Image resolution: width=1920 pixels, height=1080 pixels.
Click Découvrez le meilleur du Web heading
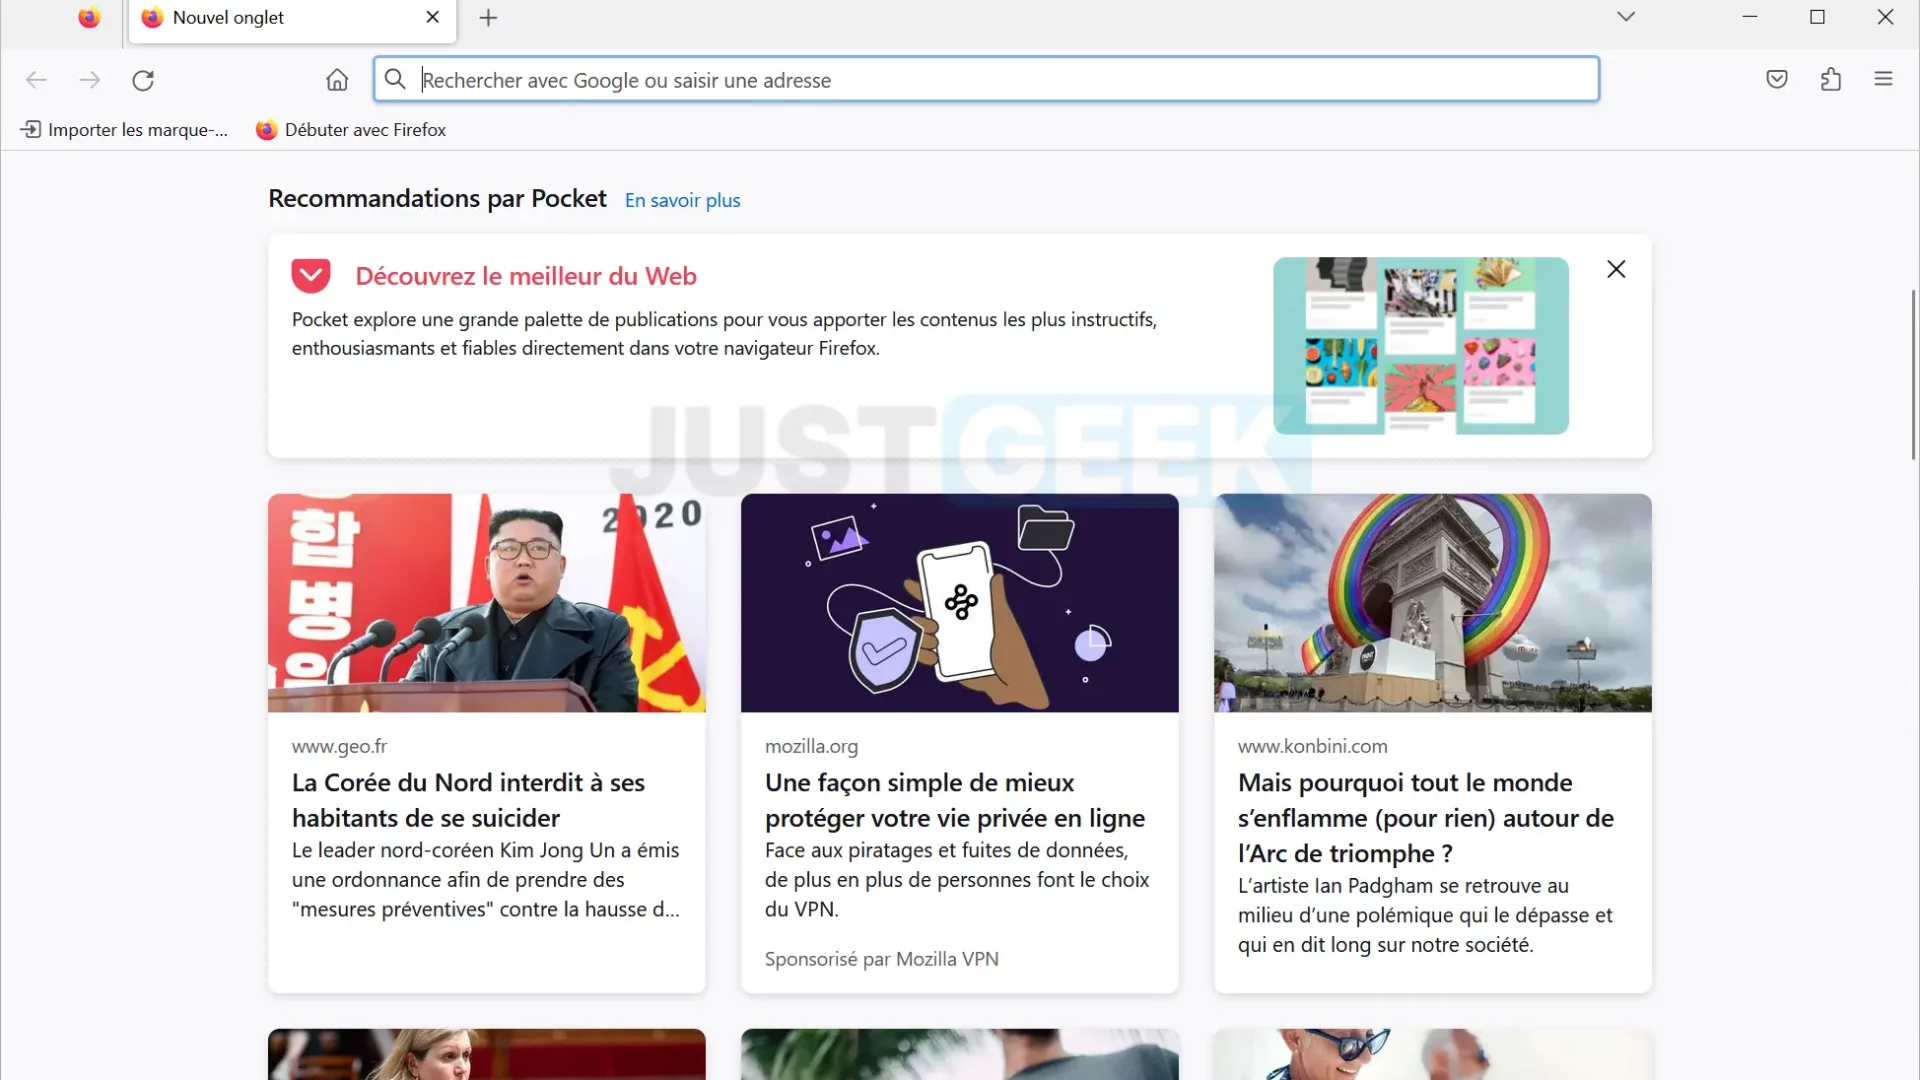pyautogui.click(x=526, y=276)
